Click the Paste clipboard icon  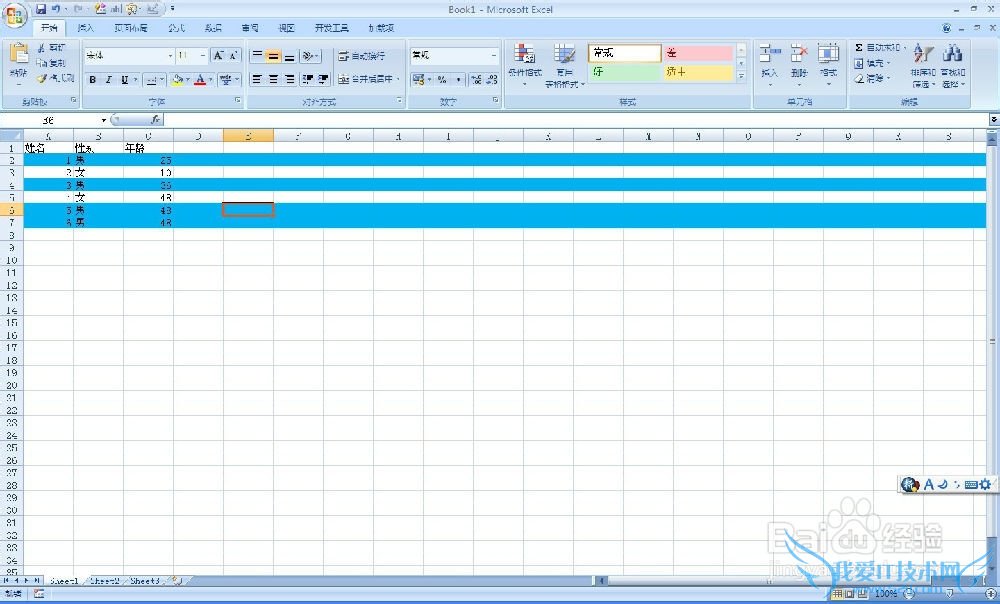click(18, 54)
